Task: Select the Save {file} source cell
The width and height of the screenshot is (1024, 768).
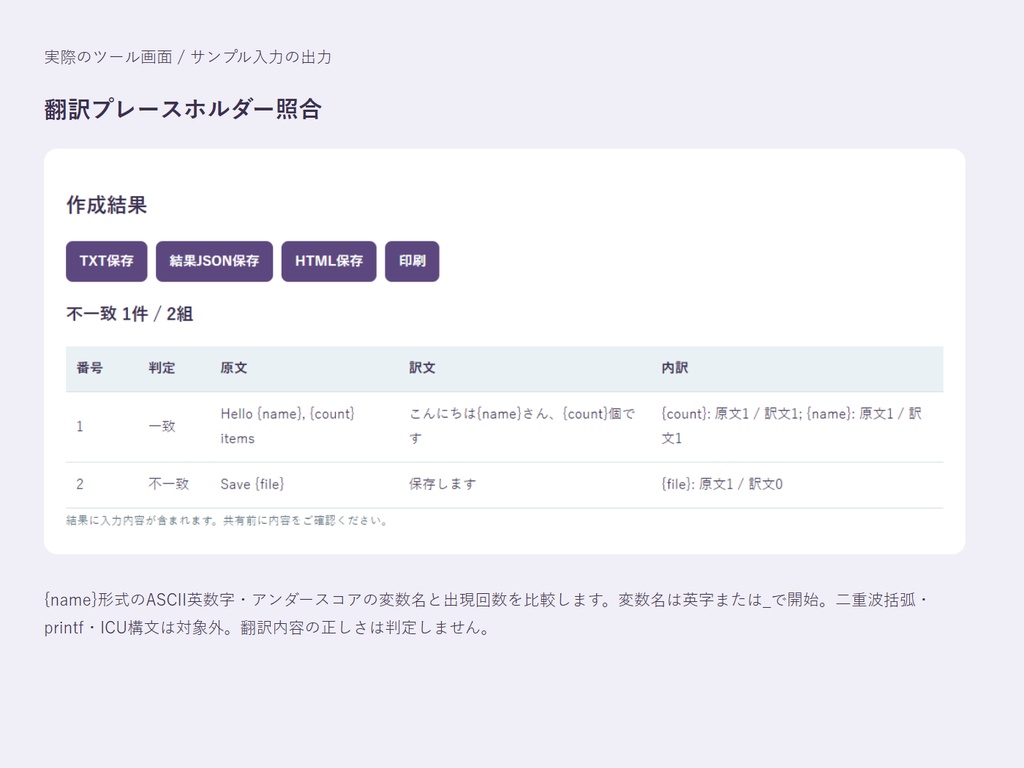Action: pyautogui.click(x=252, y=485)
